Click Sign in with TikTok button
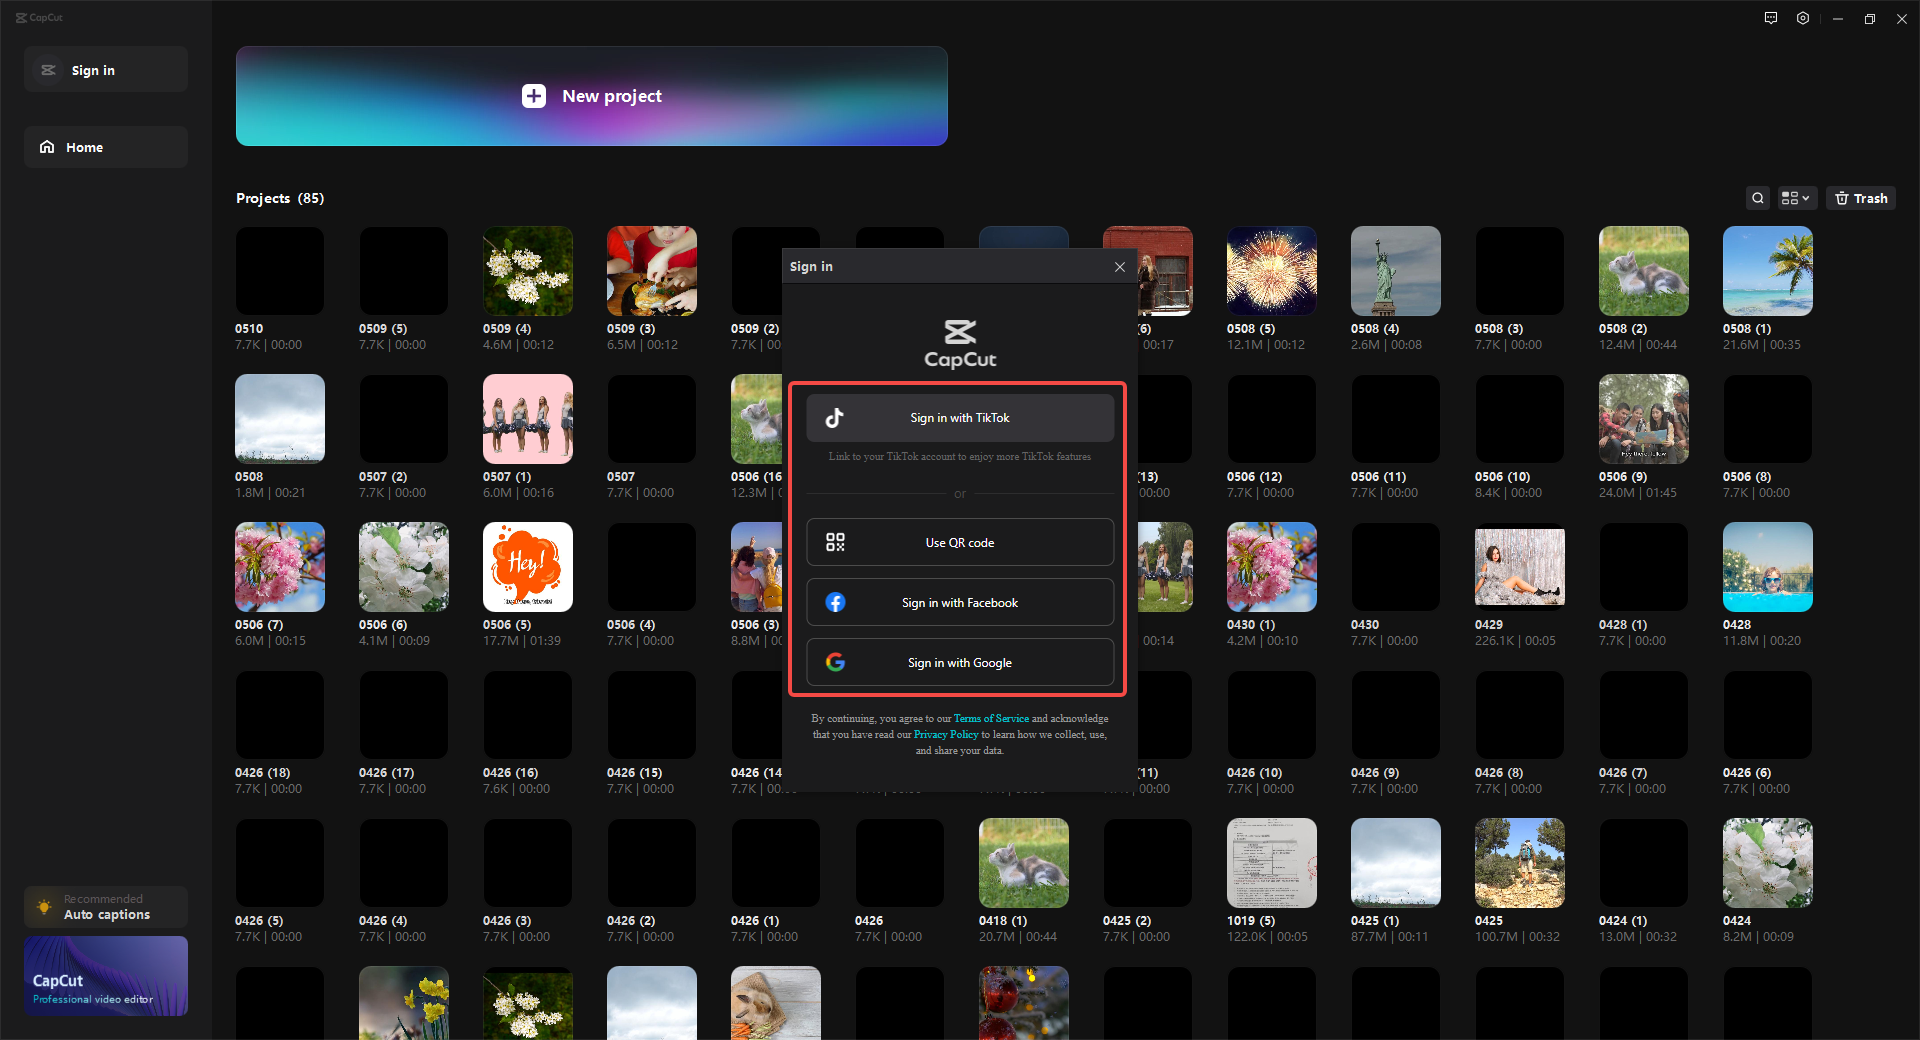 (x=960, y=418)
